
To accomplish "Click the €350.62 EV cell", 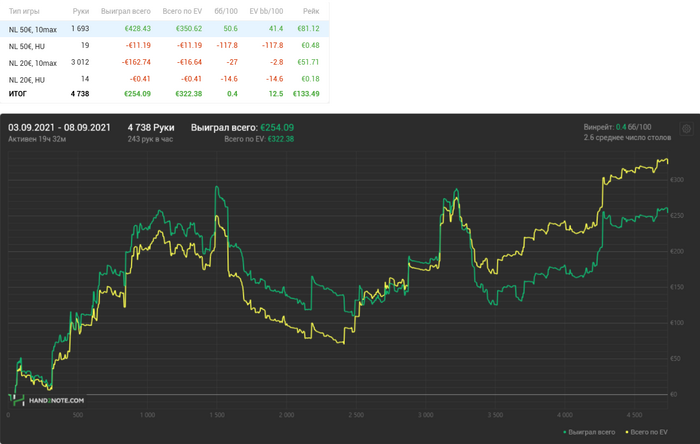I will [188, 29].
